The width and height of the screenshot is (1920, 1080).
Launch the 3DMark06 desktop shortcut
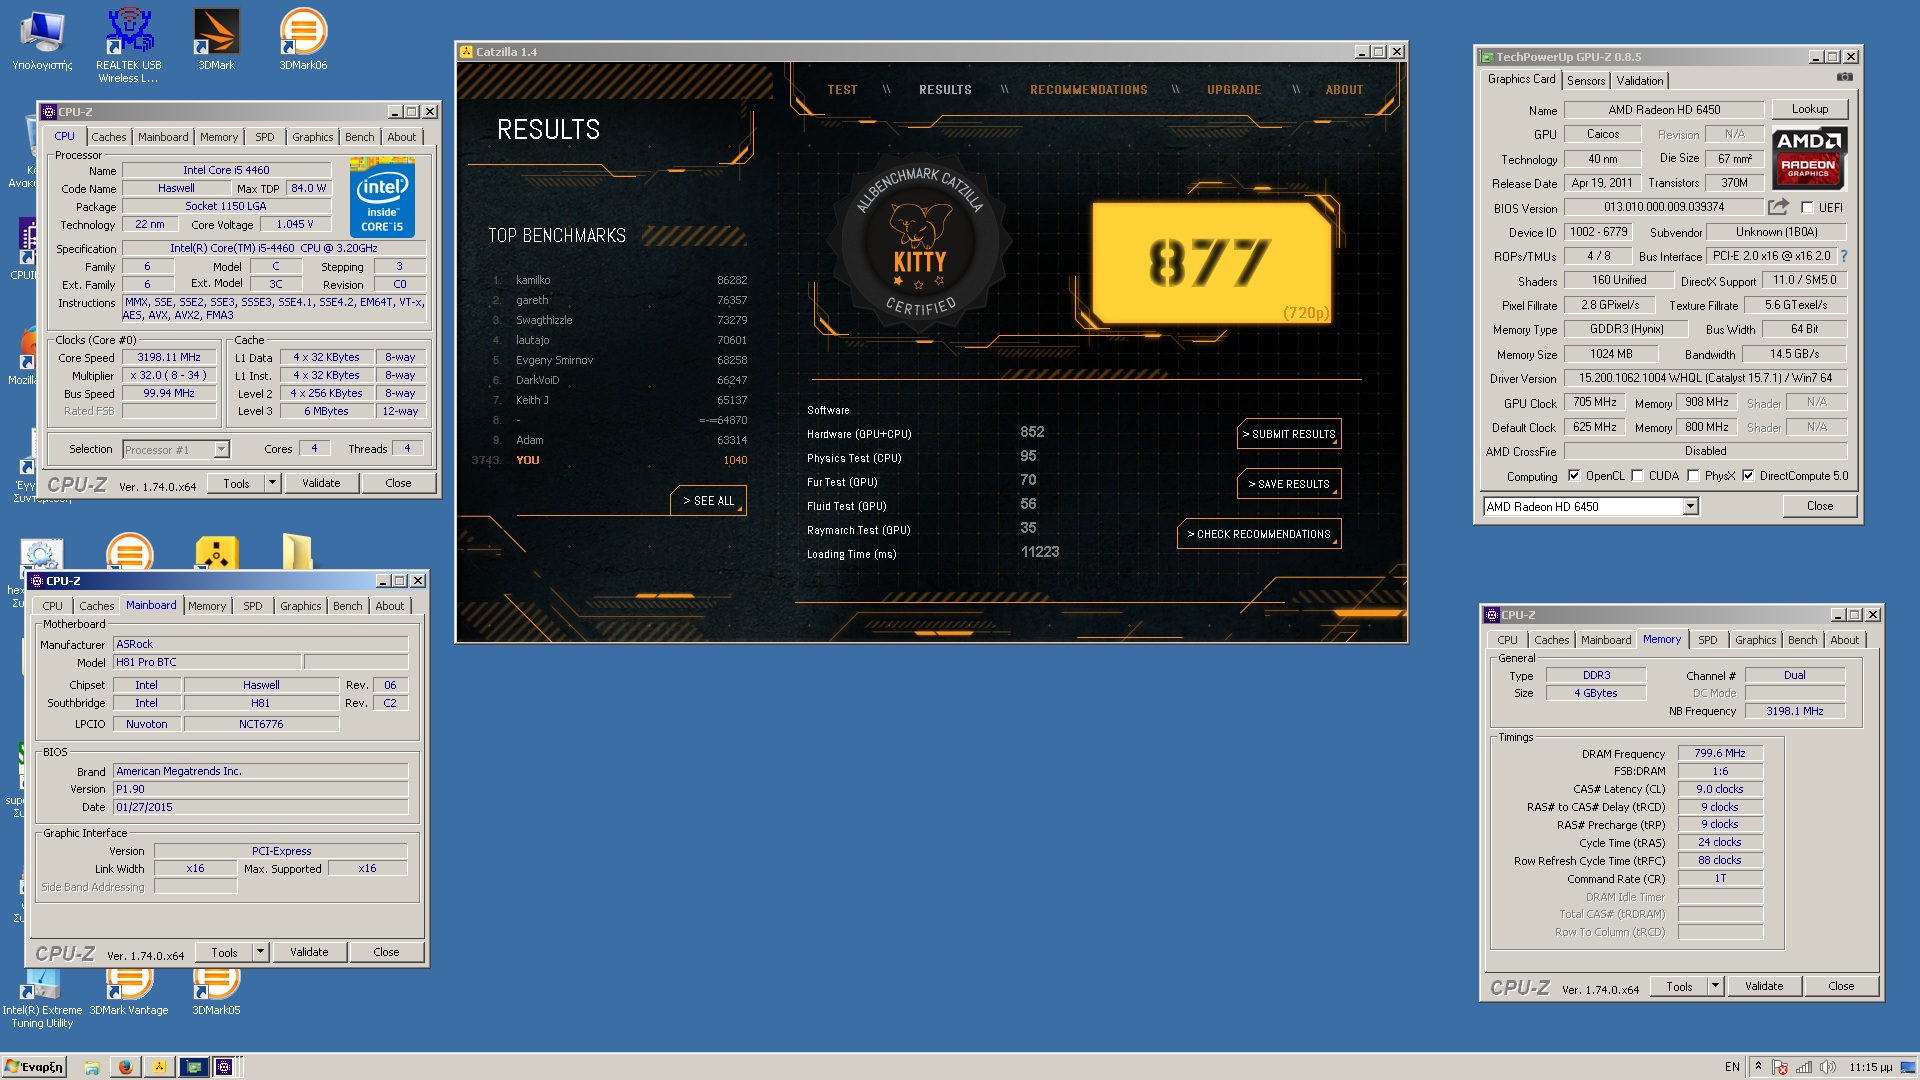pyautogui.click(x=303, y=40)
